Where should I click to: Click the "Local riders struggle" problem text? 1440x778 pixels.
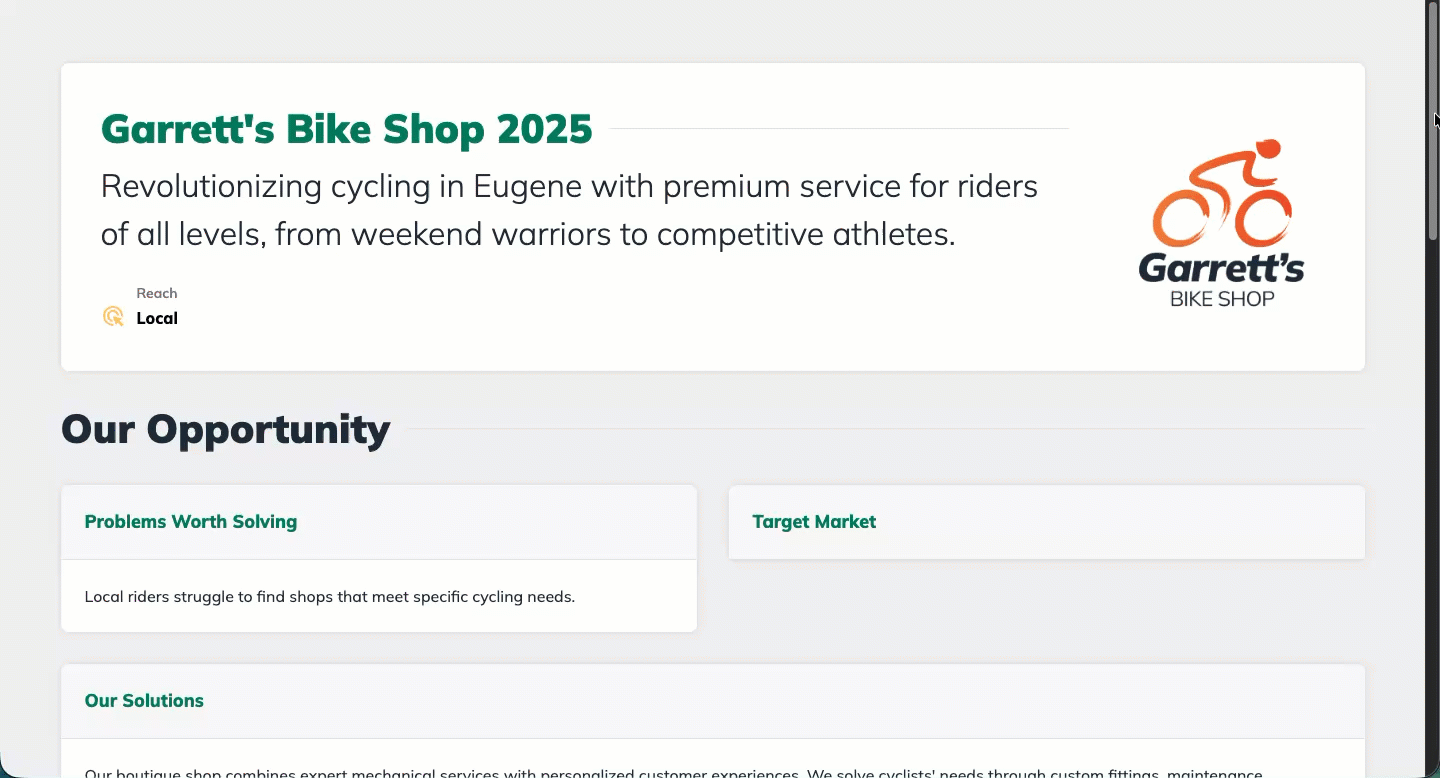coord(330,597)
